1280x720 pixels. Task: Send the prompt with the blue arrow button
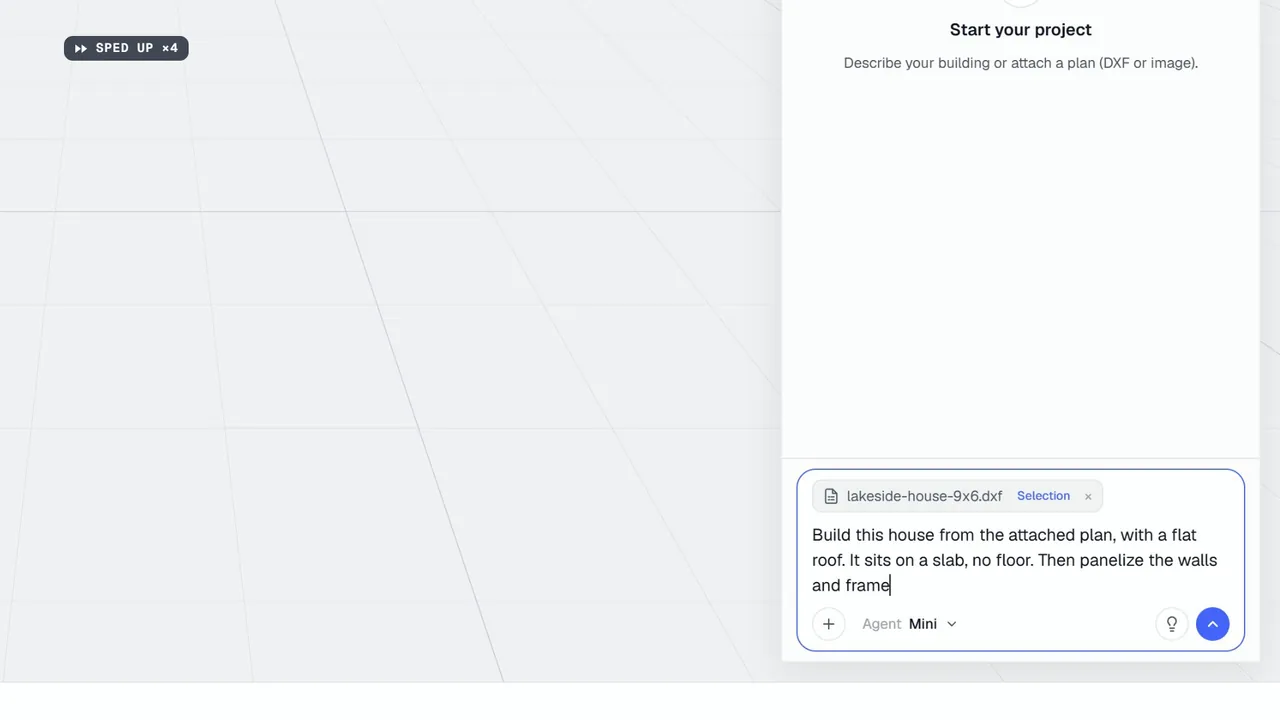[x=1212, y=624]
